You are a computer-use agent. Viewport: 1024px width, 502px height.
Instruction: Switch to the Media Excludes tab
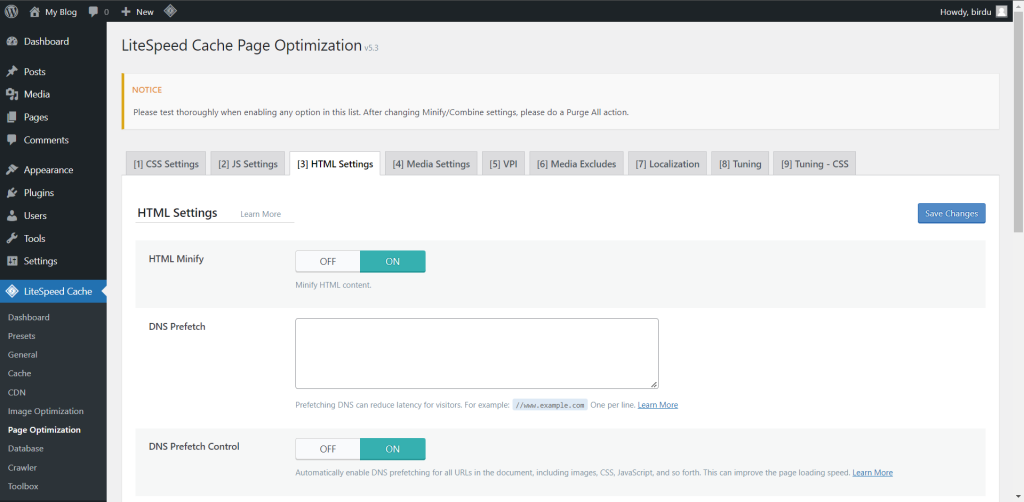click(577, 164)
